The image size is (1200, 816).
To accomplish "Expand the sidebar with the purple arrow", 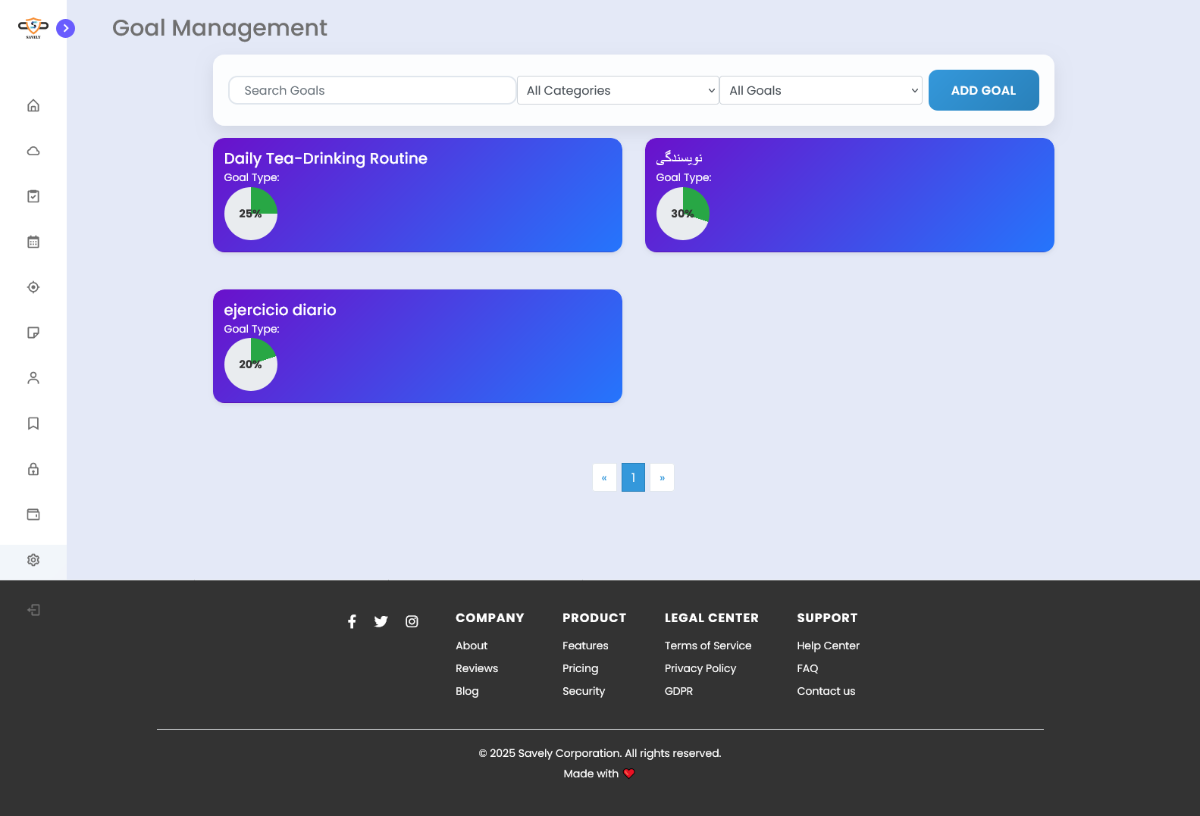I will 66,29.
